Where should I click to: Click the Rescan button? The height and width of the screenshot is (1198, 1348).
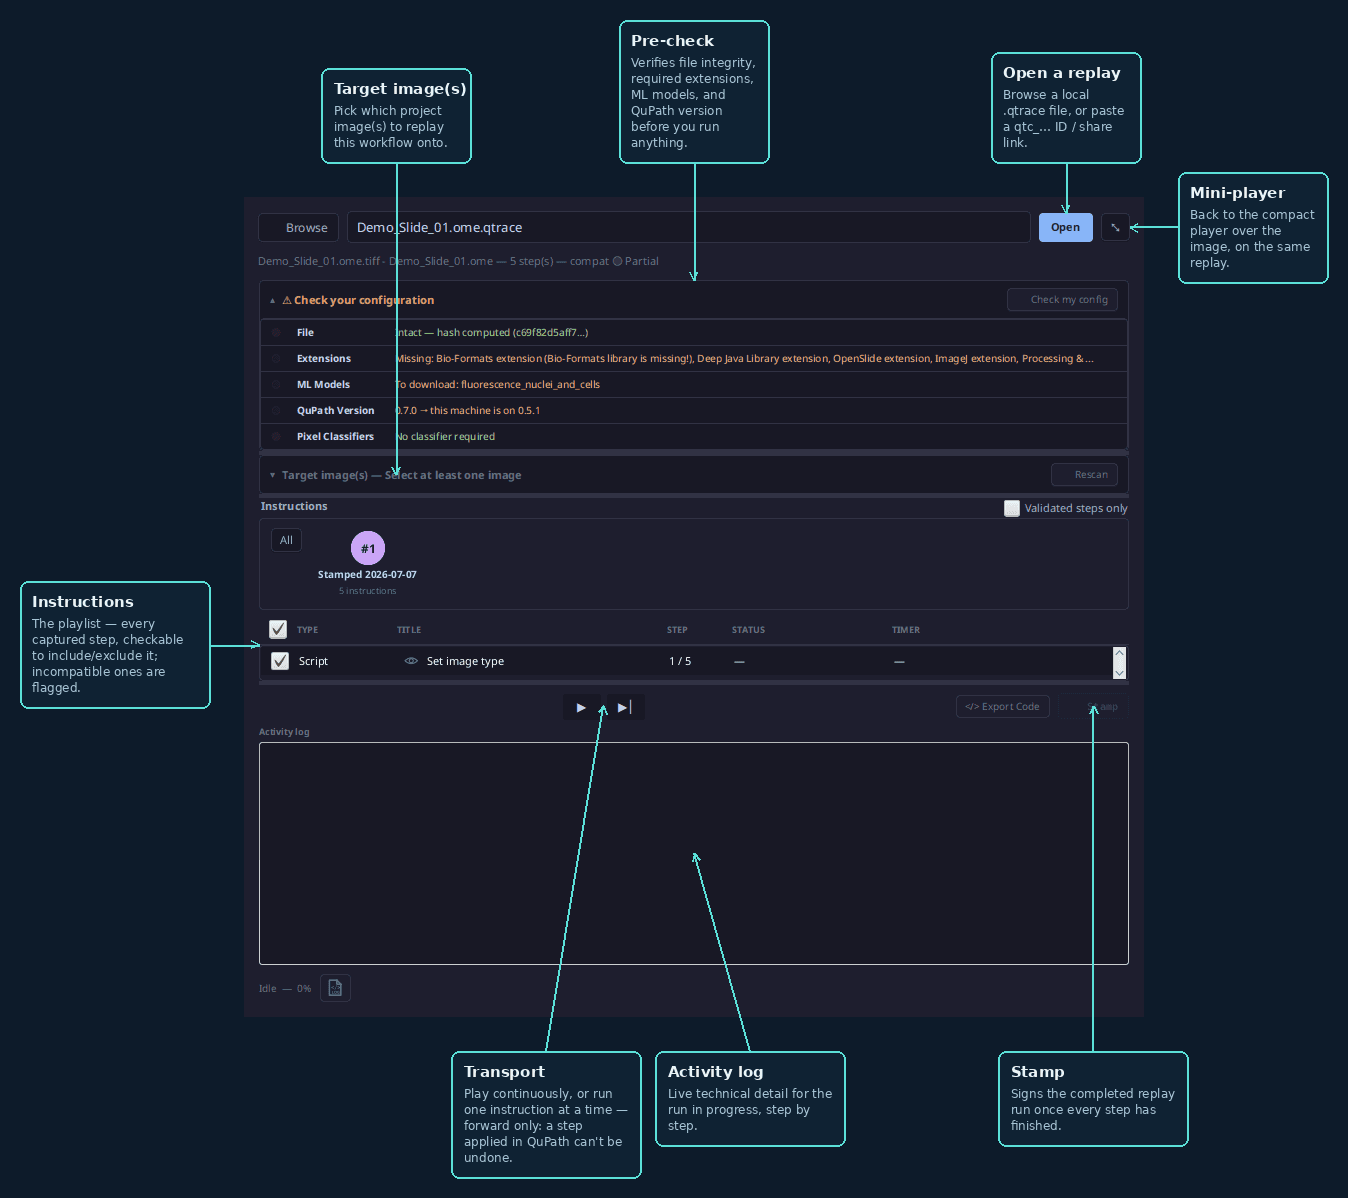[x=1084, y=474]
